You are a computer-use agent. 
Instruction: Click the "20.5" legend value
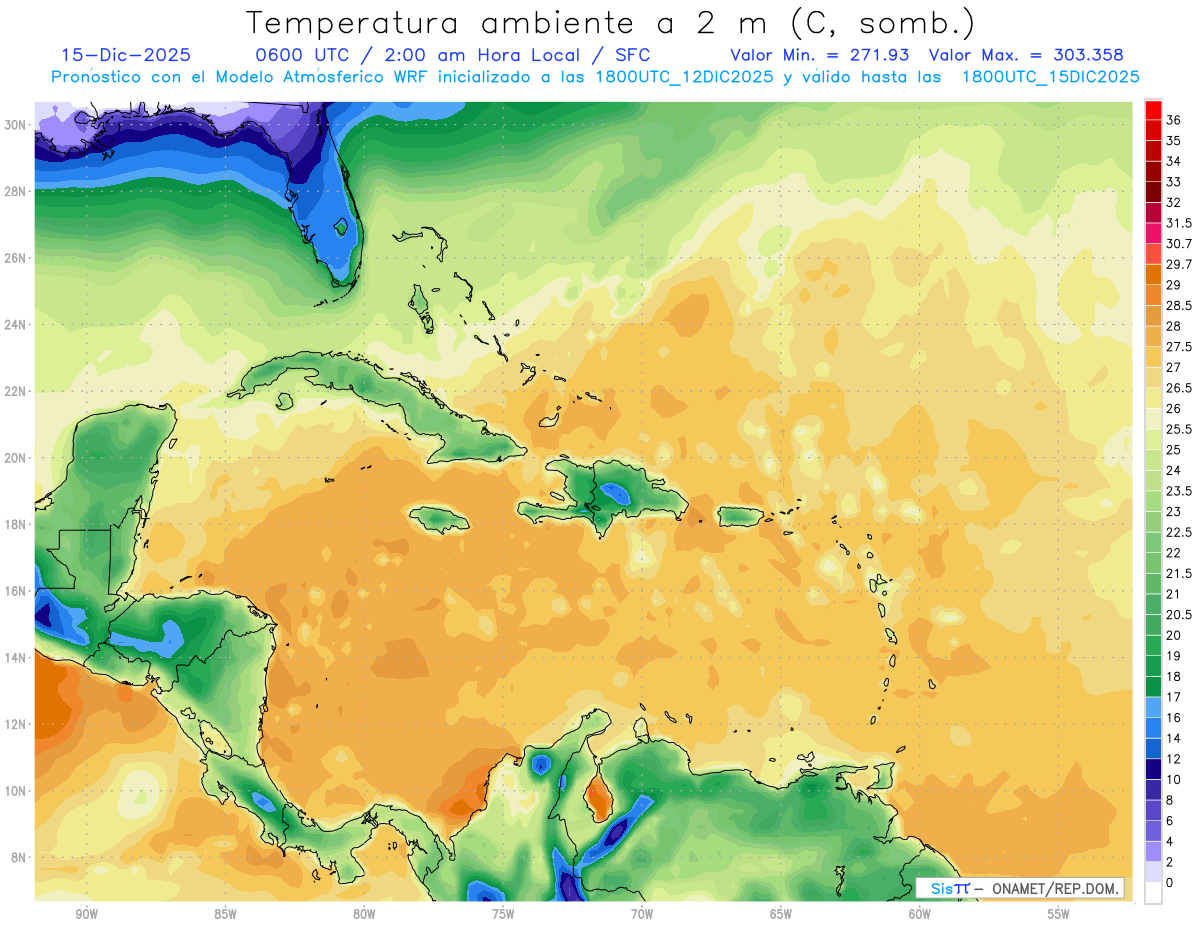click(x=1179, y=615)
